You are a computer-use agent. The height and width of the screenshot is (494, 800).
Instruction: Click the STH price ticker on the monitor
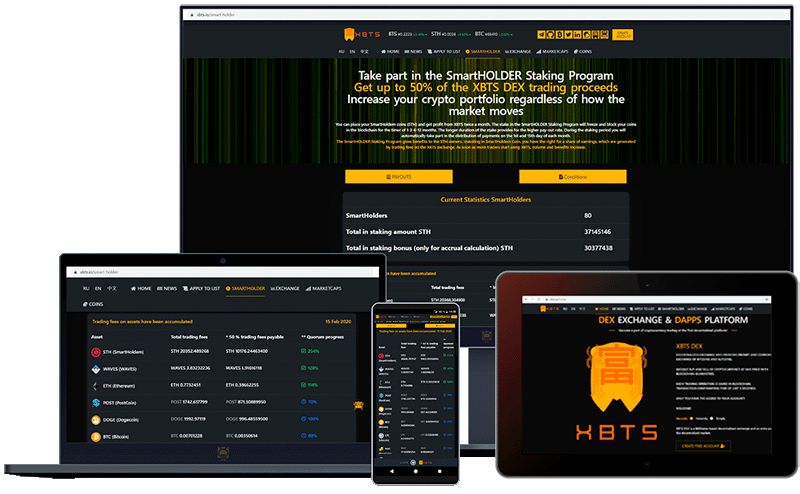[451, 34]
